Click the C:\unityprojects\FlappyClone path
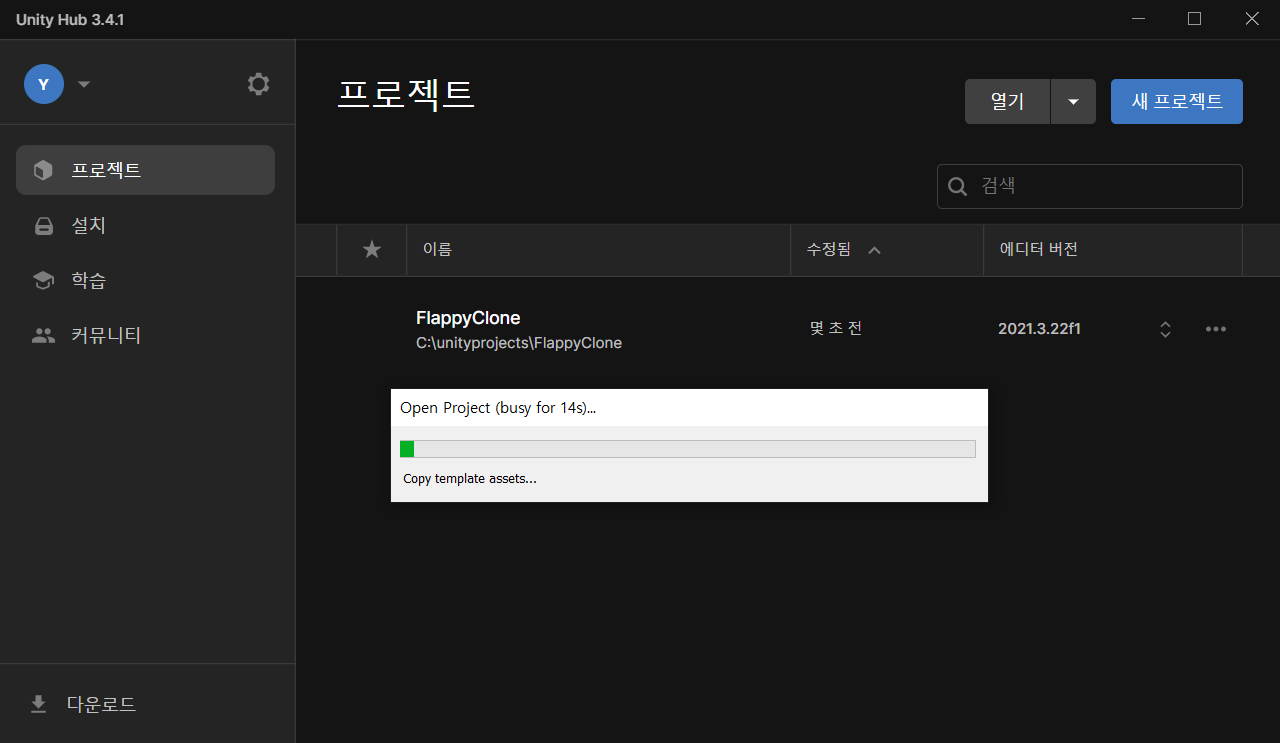Image resolution: width=1280 pixels, height=743 pixels. (x=519, y=343)
